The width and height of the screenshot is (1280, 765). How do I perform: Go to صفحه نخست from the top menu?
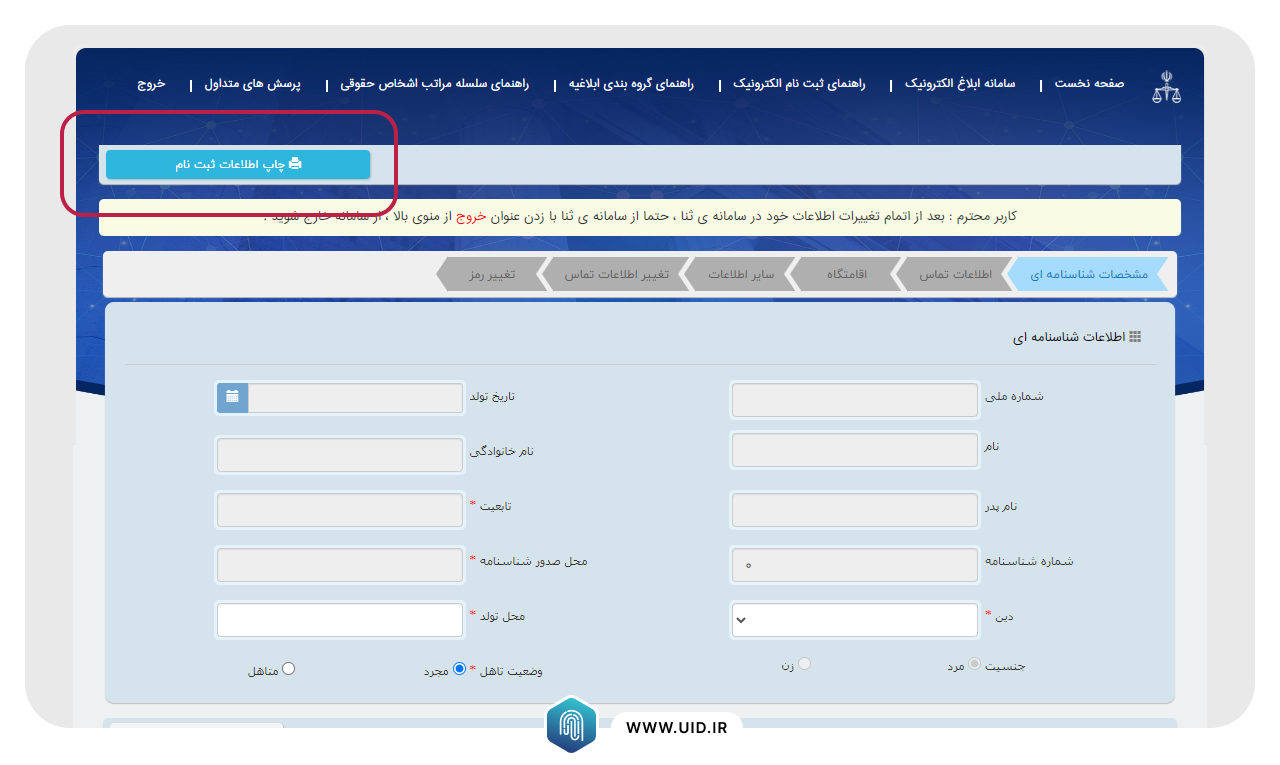click(x=1087, y=84)
